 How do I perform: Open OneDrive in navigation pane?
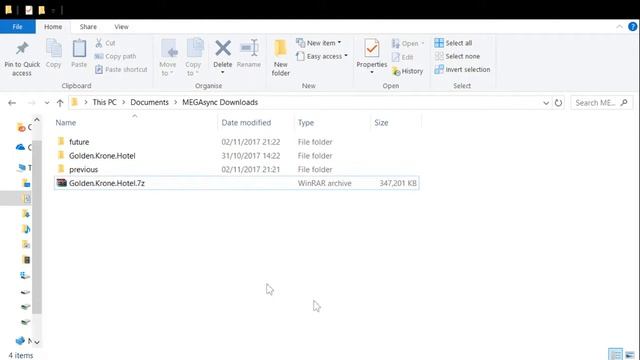(24, 147)
